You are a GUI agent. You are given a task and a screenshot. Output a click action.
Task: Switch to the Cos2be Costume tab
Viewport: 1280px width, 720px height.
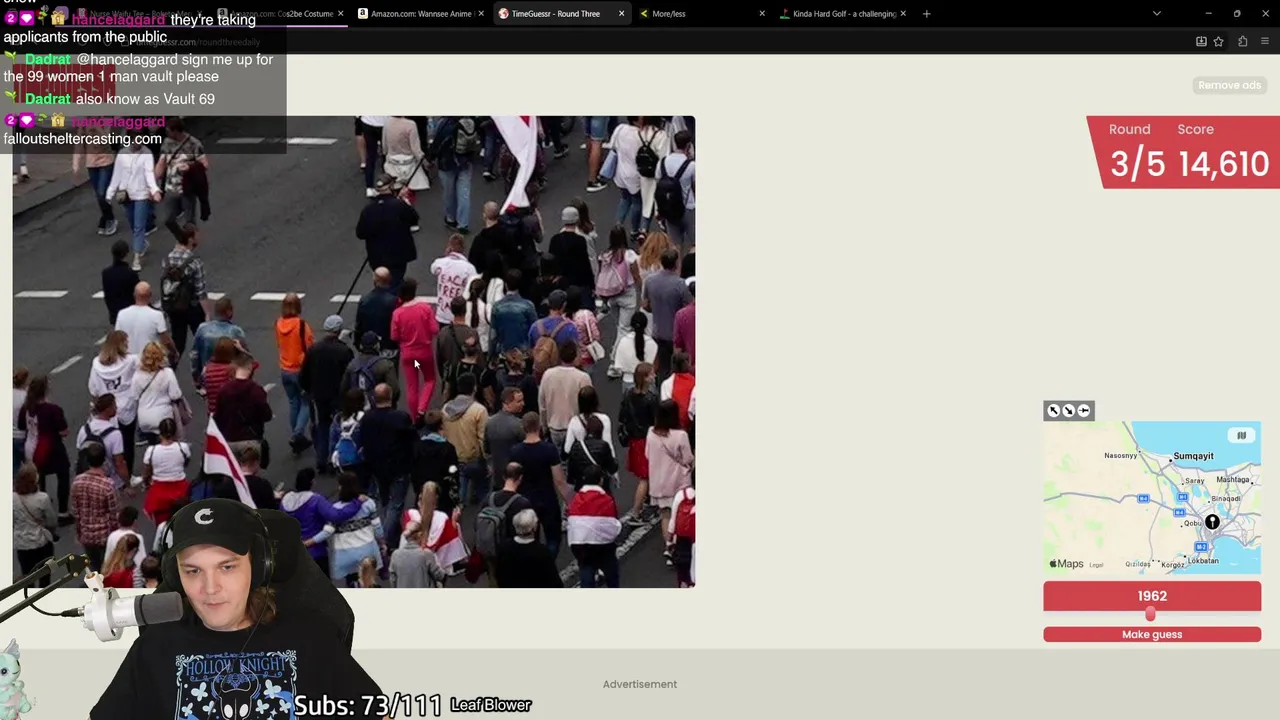pyautogui.click(x=281, y=14)
